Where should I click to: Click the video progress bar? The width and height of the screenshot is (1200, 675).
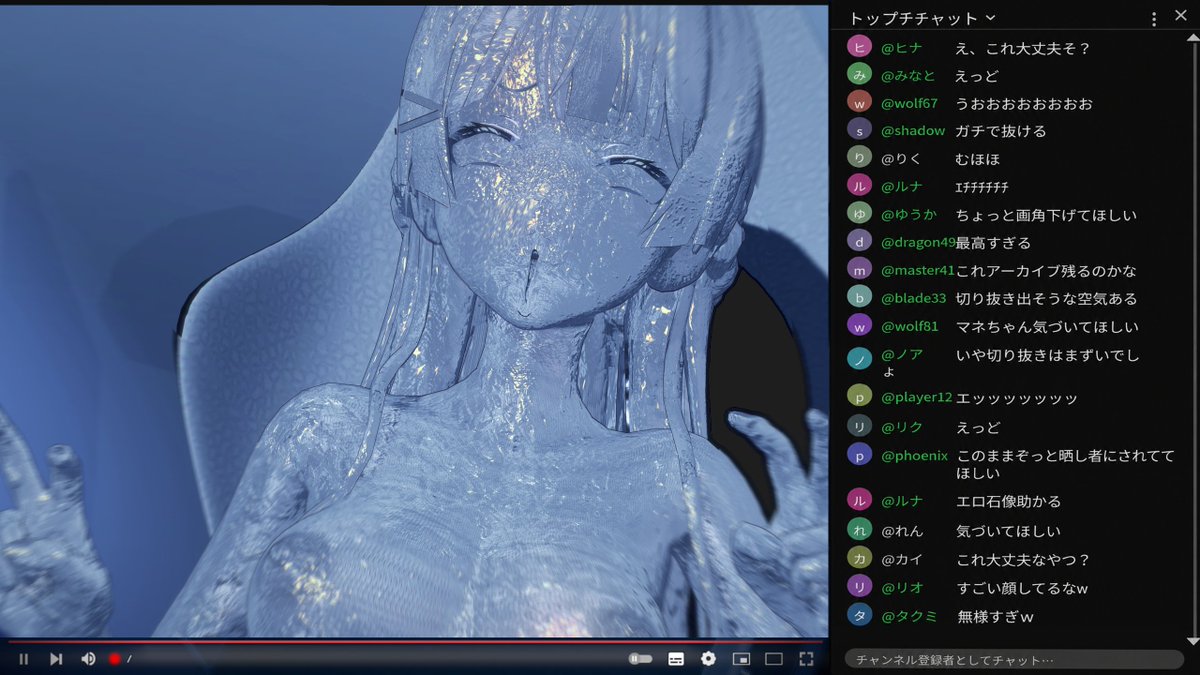click(415, 641)
